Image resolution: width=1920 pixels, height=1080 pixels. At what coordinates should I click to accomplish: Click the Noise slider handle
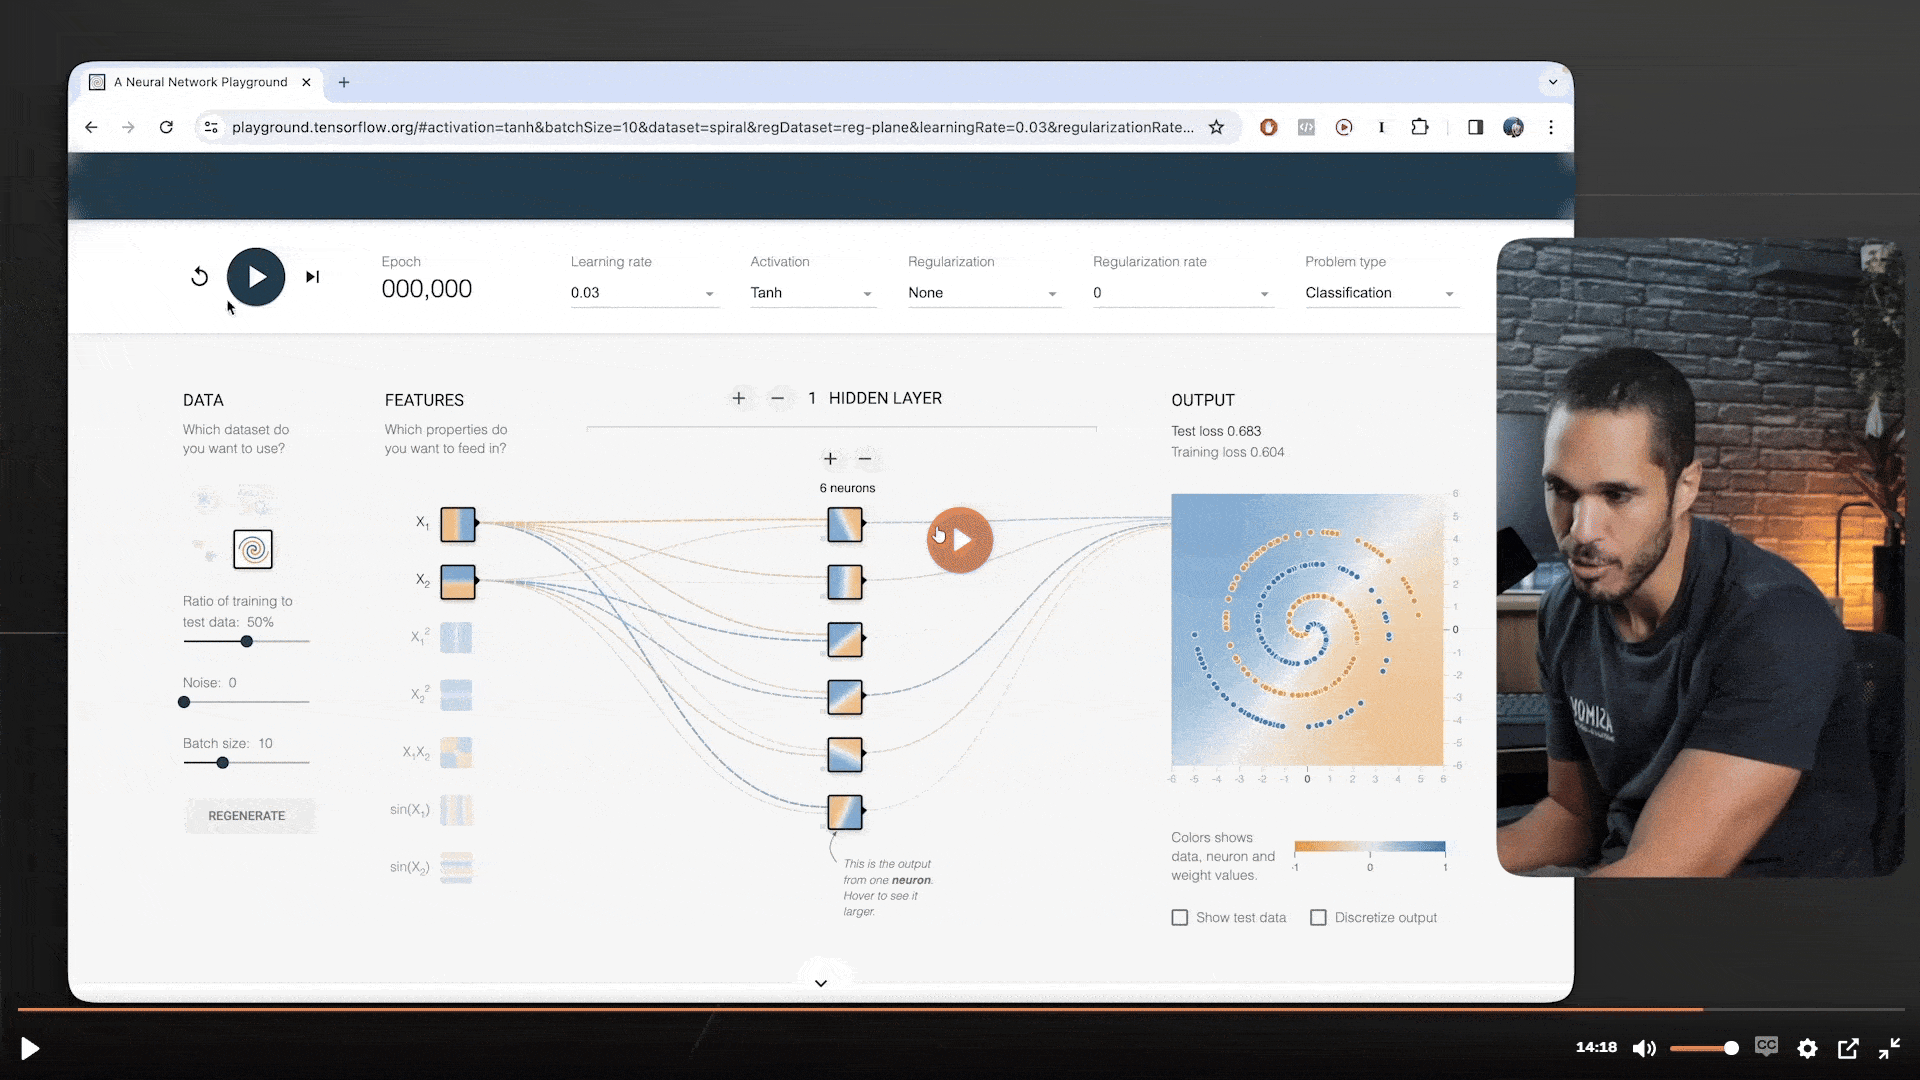pyautogui.click(x=184, y=702)
